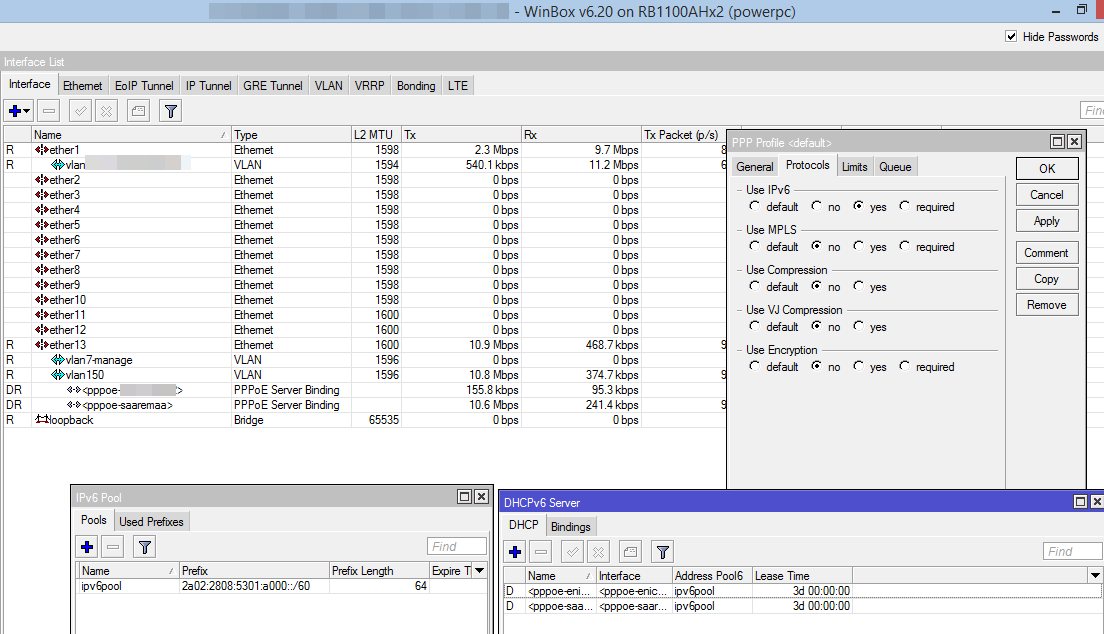Open the Limits tab in PPP Profile

point(855,167)
